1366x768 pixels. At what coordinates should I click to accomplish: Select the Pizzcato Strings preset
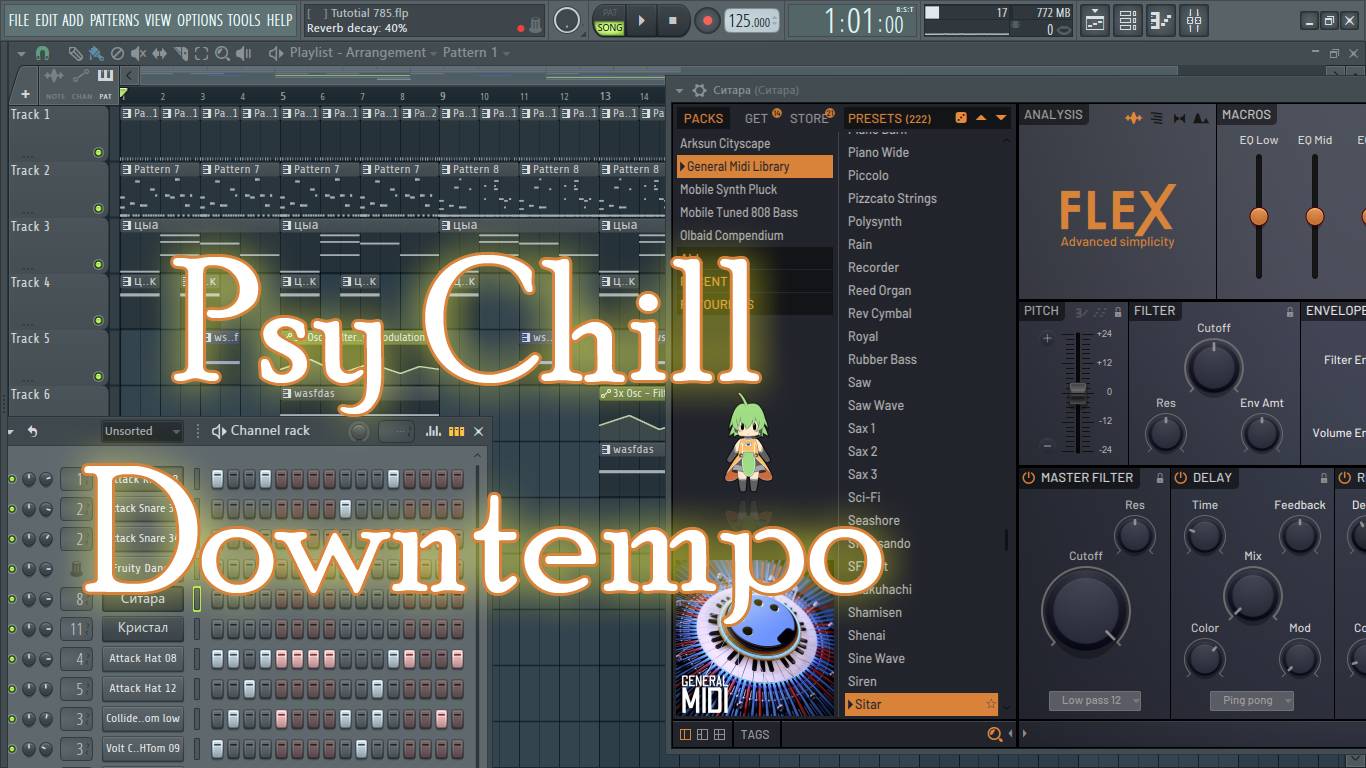click(892, 198)
